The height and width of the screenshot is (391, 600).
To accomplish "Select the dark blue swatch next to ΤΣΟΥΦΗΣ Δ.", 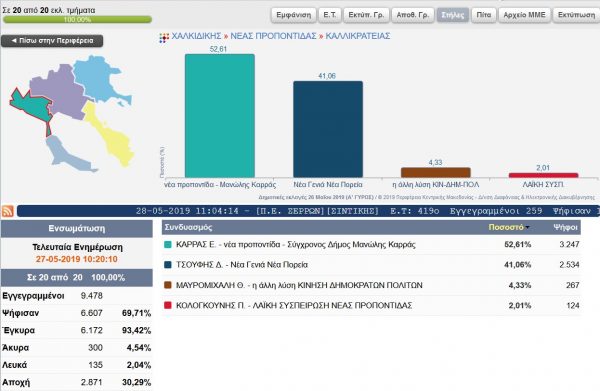I will pyautogui.click(x=168, y=265).
